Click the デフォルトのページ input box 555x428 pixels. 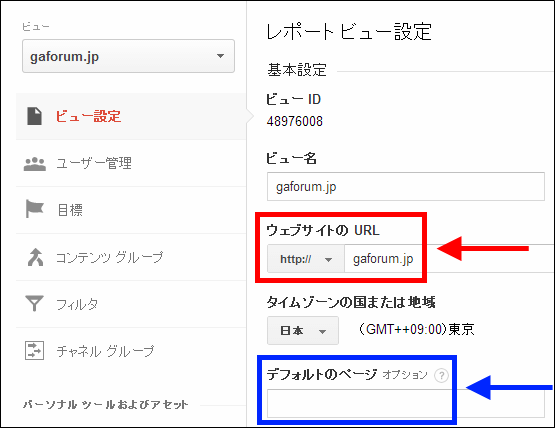coord(406,404)
